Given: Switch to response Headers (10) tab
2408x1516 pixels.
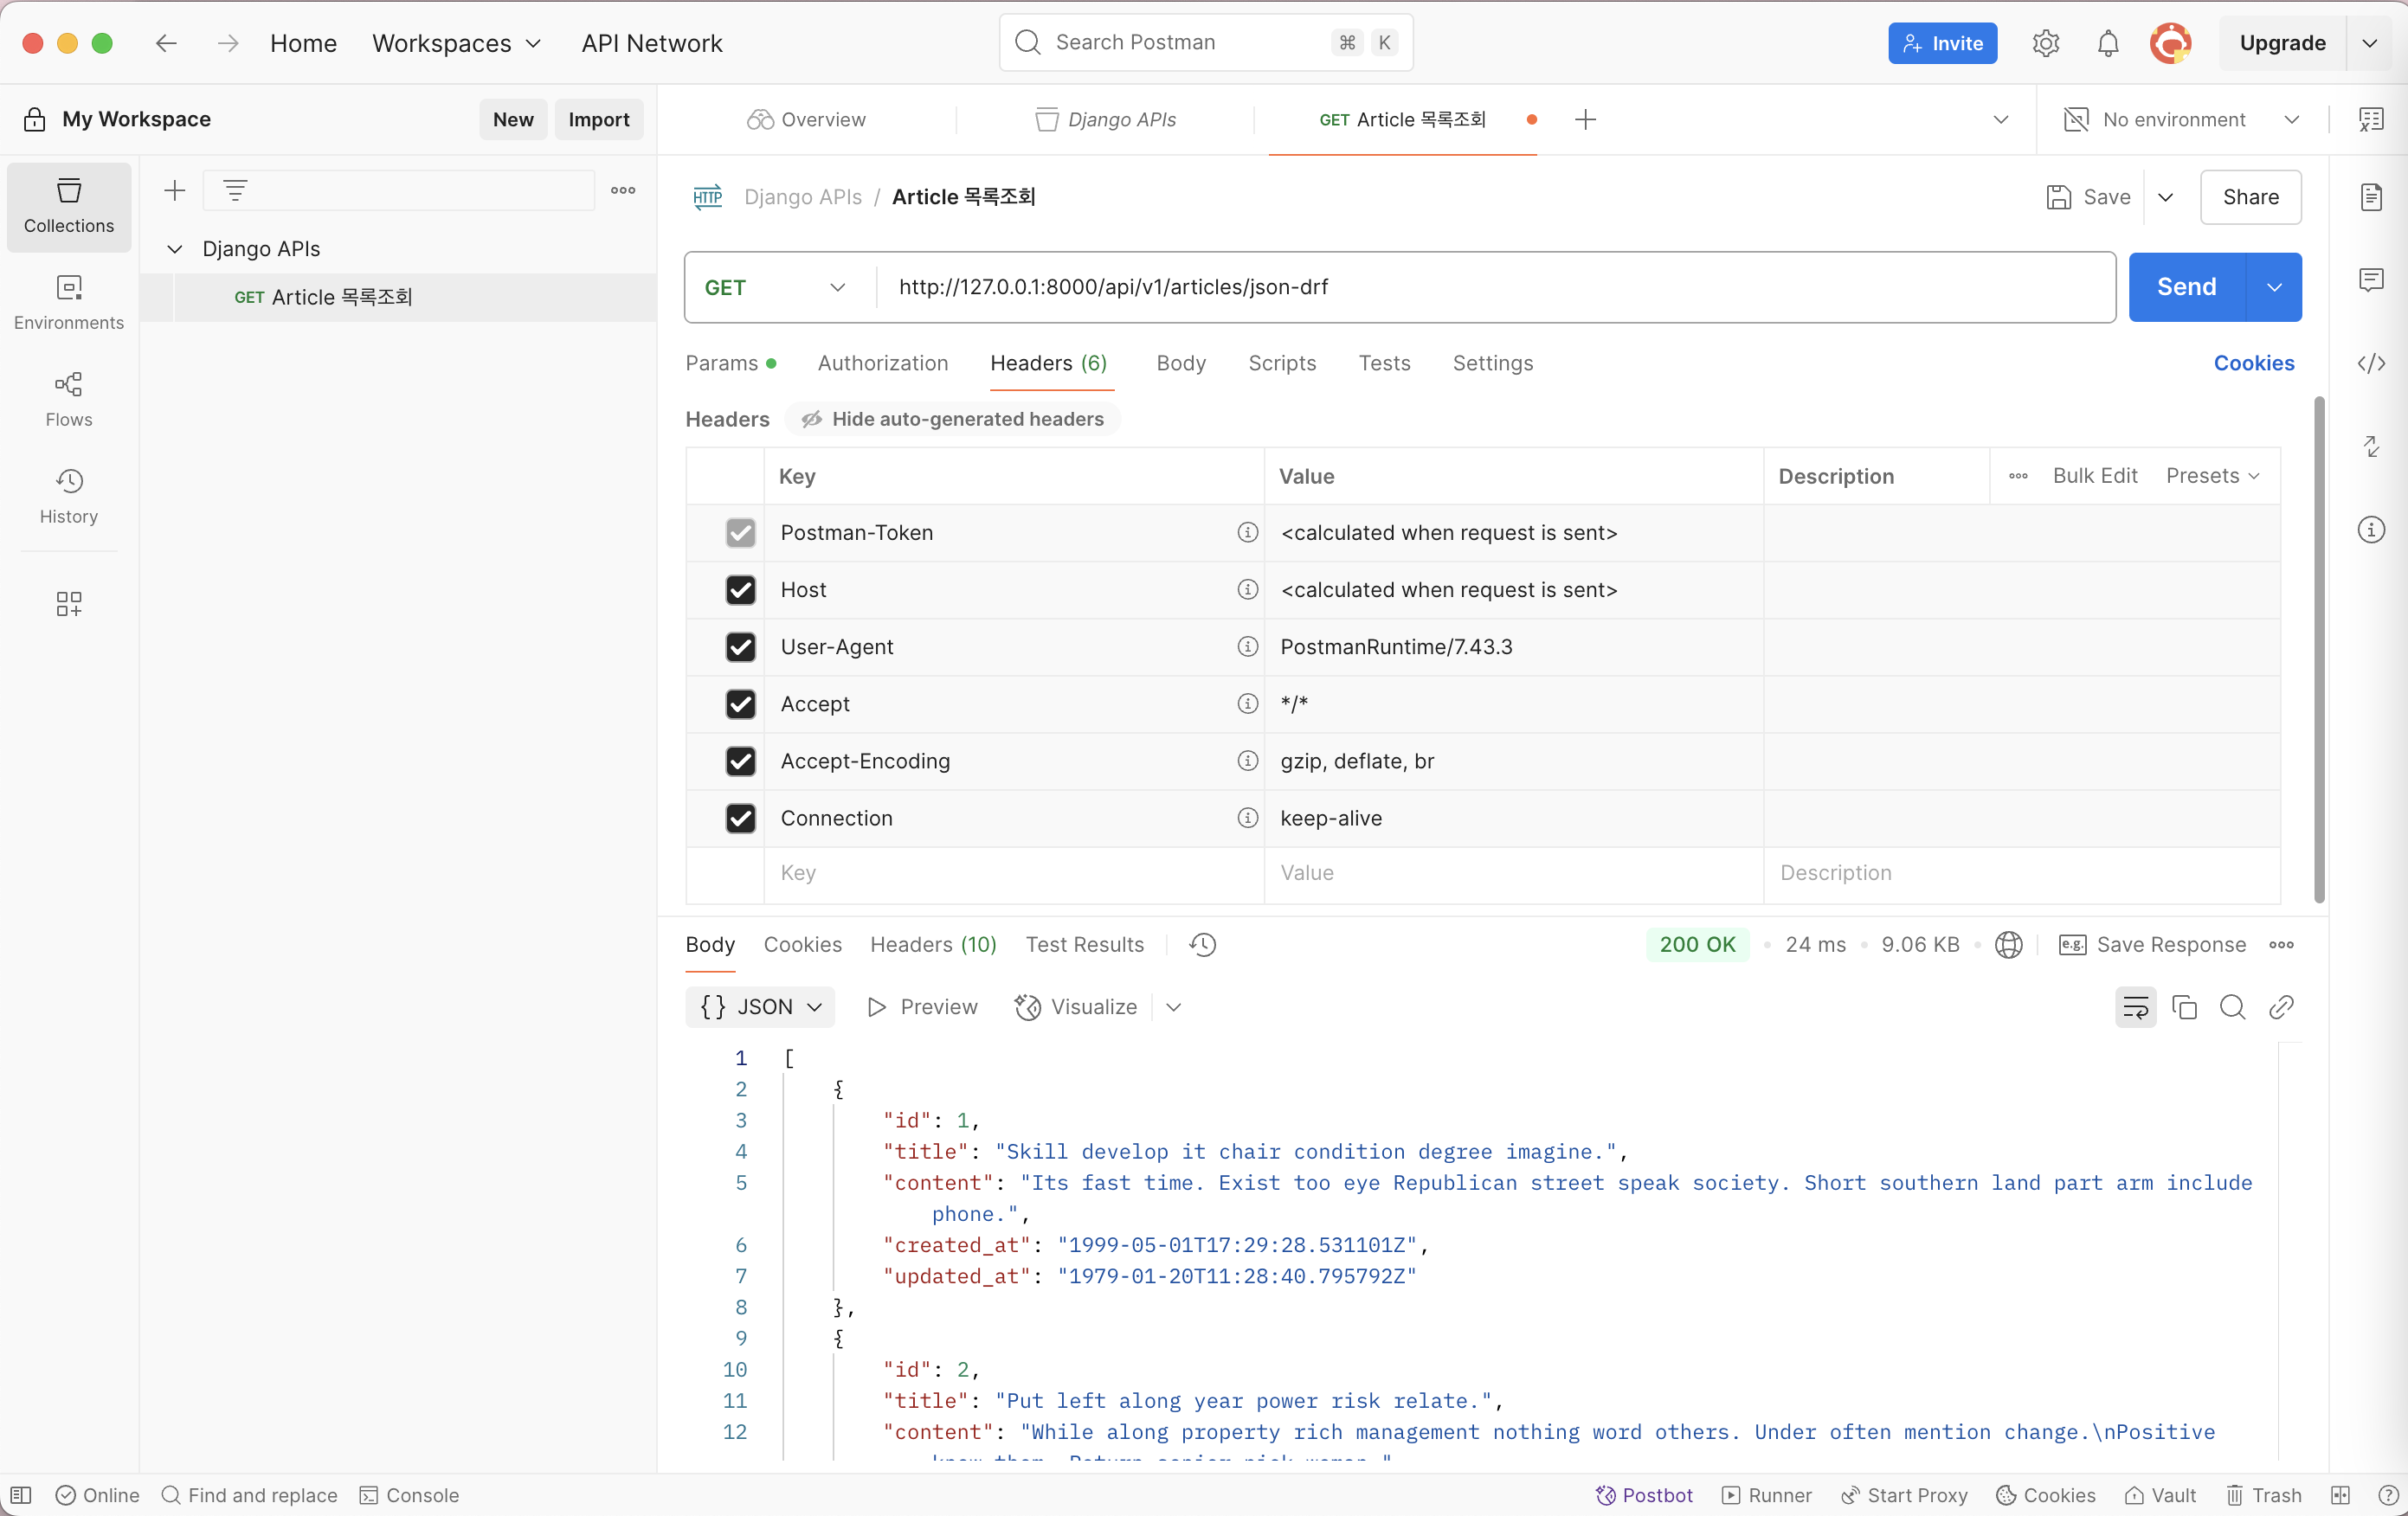Looking at the screenshot, I should 933,945.
